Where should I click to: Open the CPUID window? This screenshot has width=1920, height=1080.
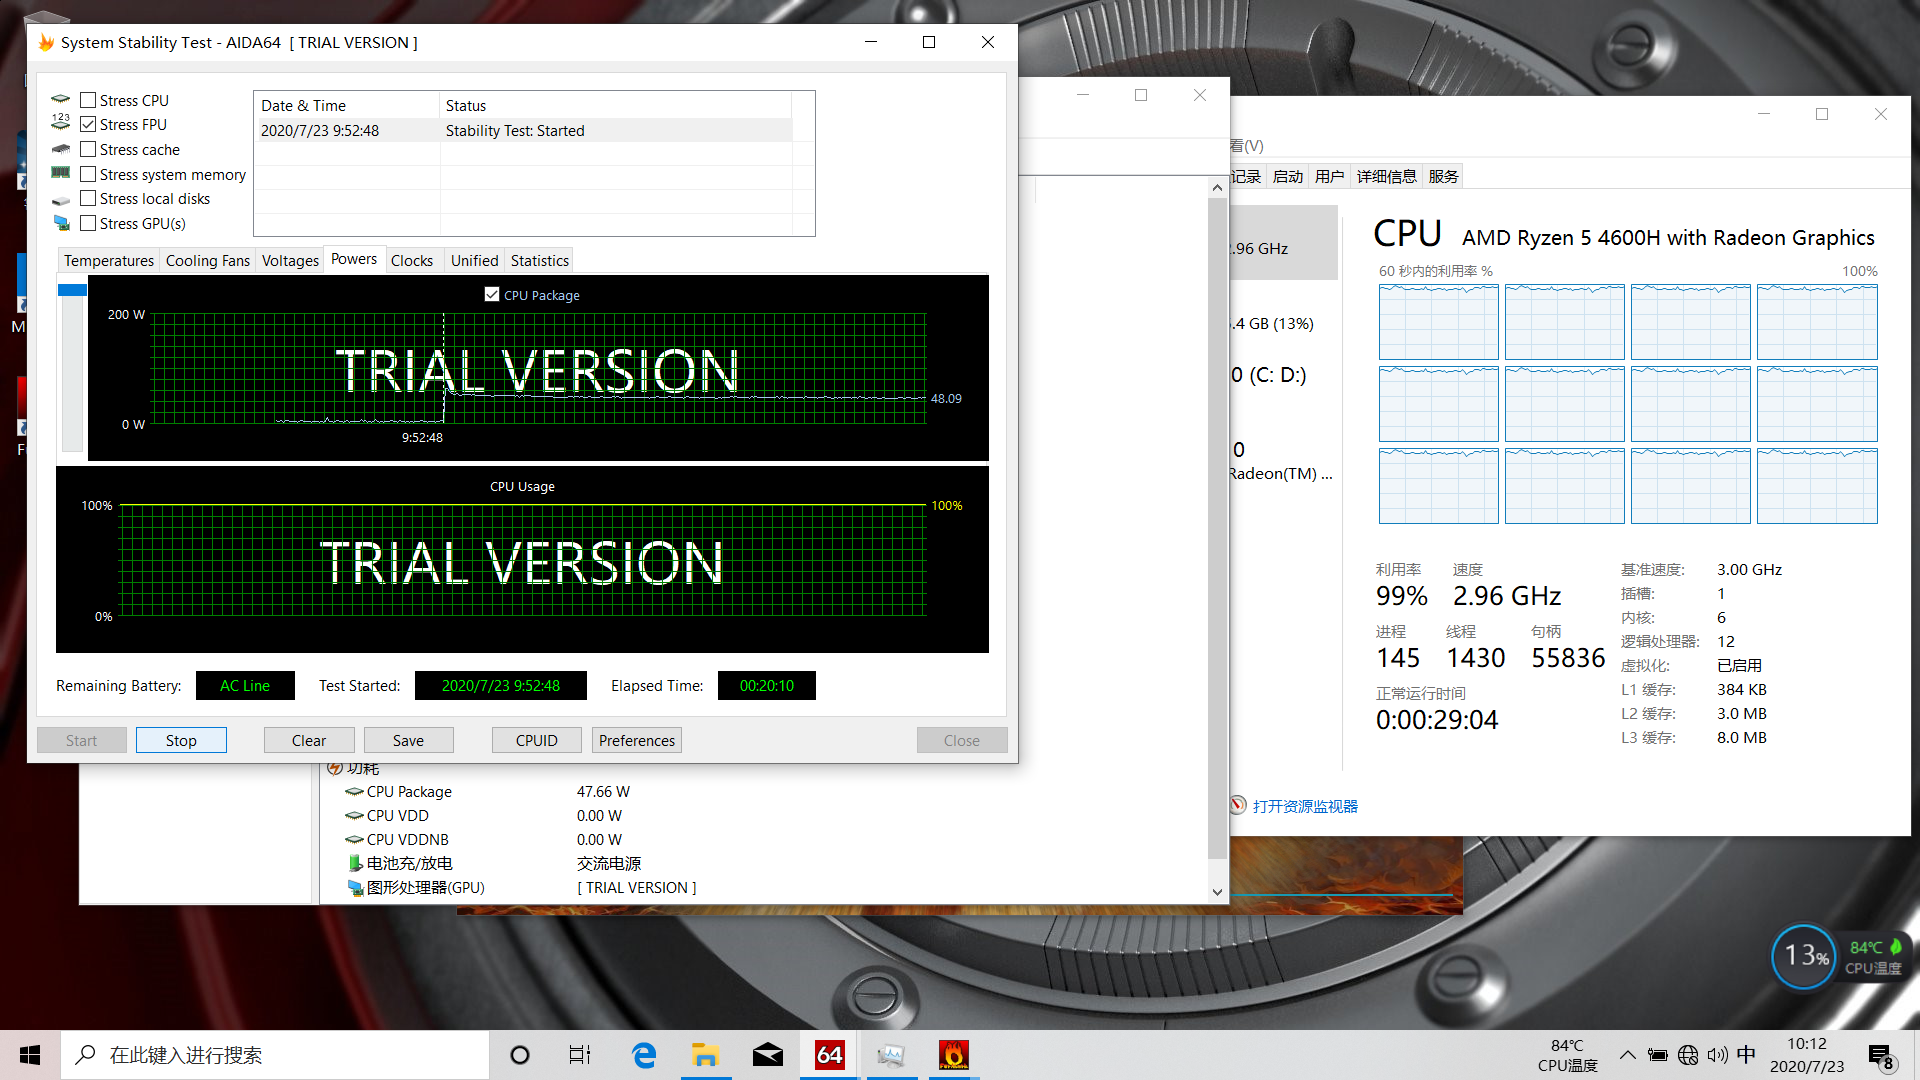coord(537,740)
